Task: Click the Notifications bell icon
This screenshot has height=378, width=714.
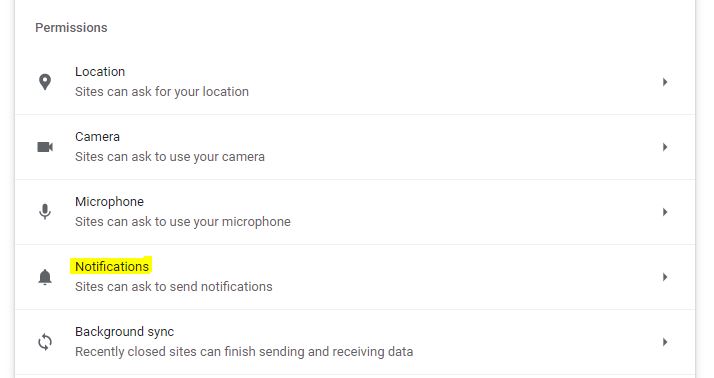Action: coord(45,277)
